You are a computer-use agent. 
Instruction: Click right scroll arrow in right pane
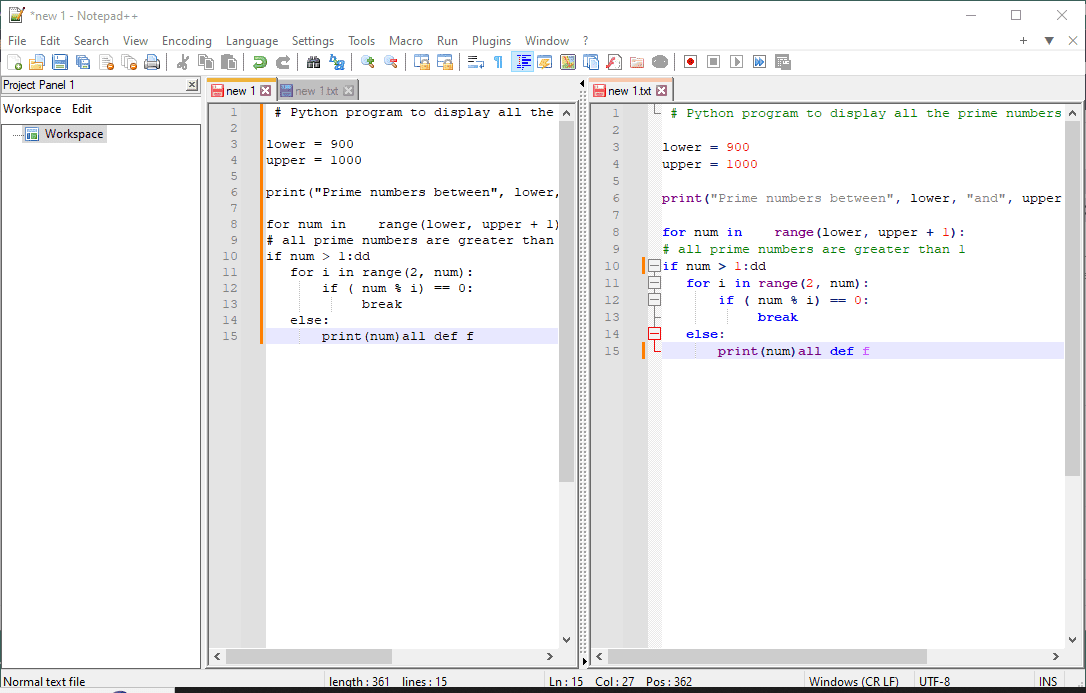pyautogui.click(x=1056, y=656)
